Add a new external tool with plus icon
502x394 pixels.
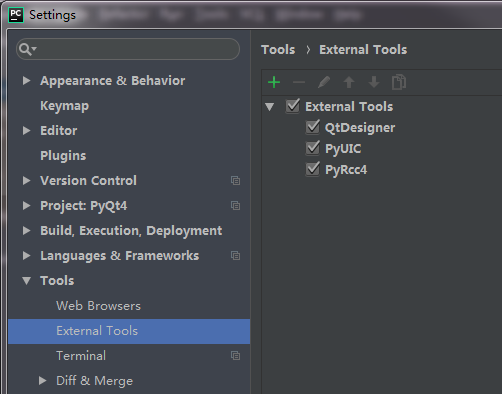point(274,82)
